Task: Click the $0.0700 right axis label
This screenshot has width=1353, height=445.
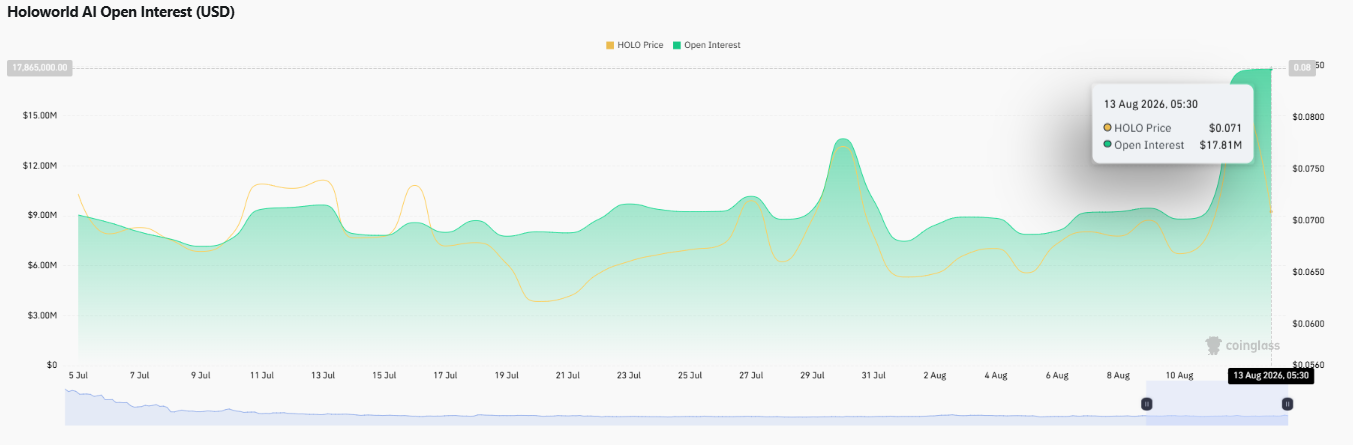Action: (x=1309, y=220)
